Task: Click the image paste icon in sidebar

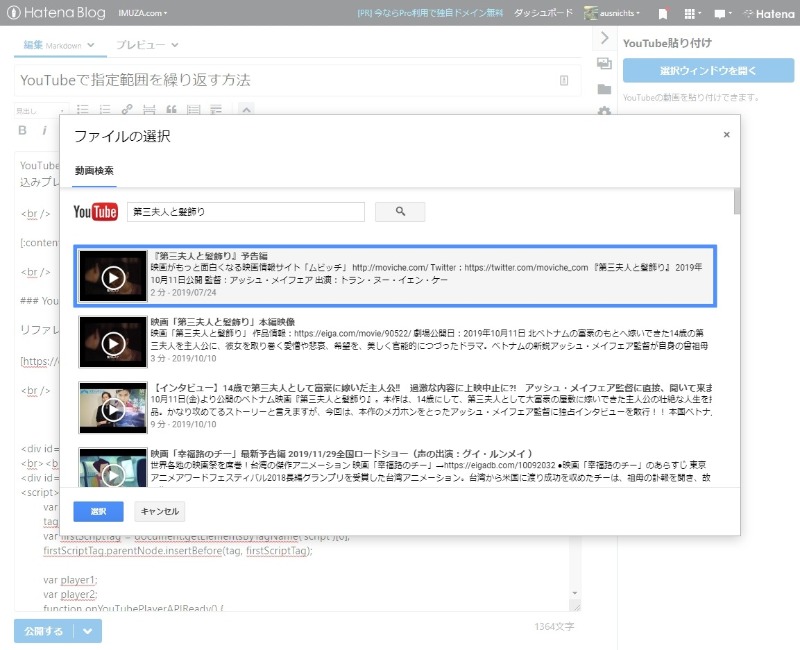Action: point(604,64)
